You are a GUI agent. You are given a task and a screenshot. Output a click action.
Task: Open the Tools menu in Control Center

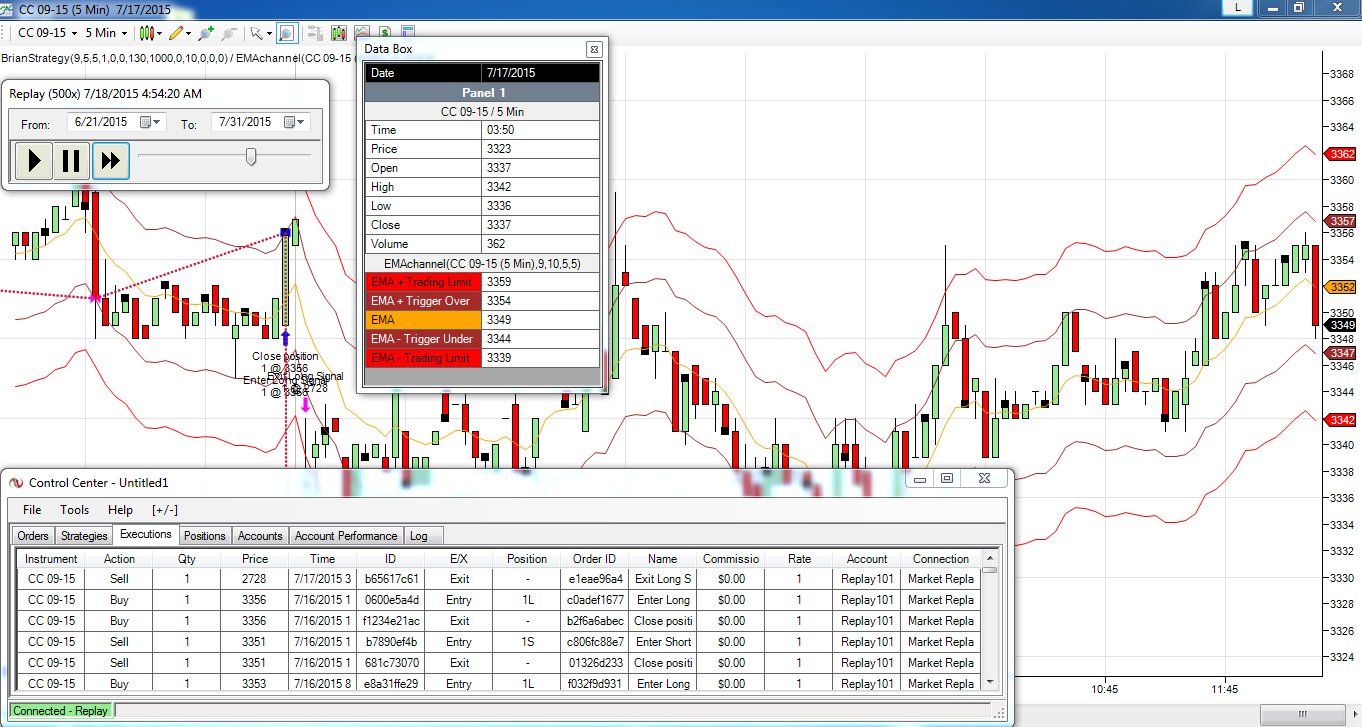click(x=74, y=510)
